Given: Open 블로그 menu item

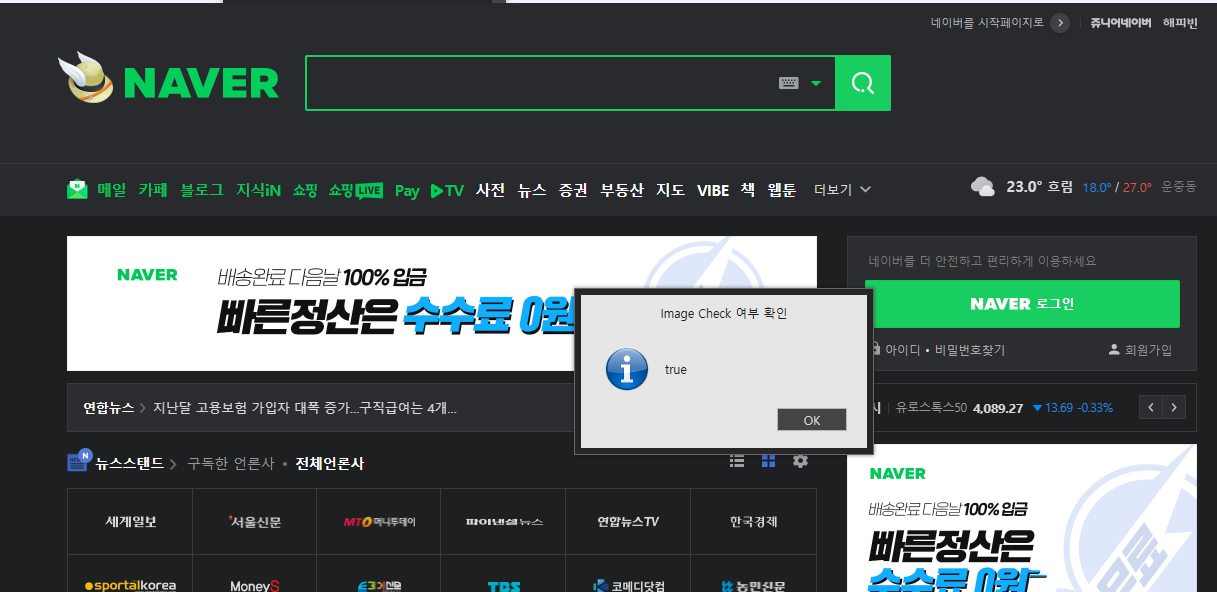Looking at the screenshot, I should tap(202, 190).
